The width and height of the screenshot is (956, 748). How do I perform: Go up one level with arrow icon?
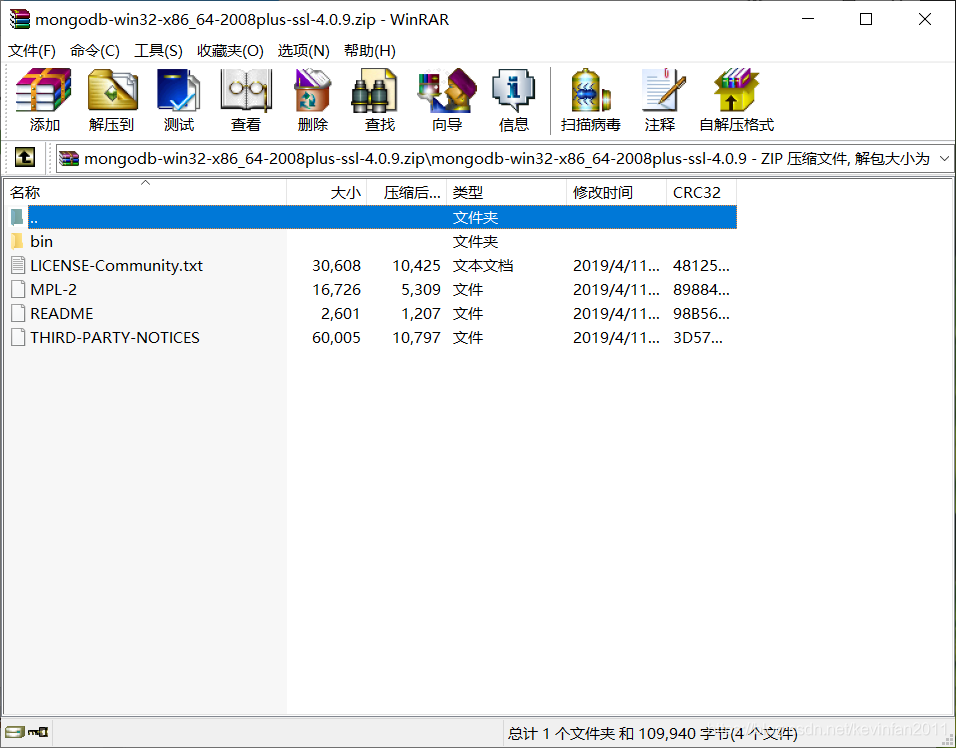(24, 158)
